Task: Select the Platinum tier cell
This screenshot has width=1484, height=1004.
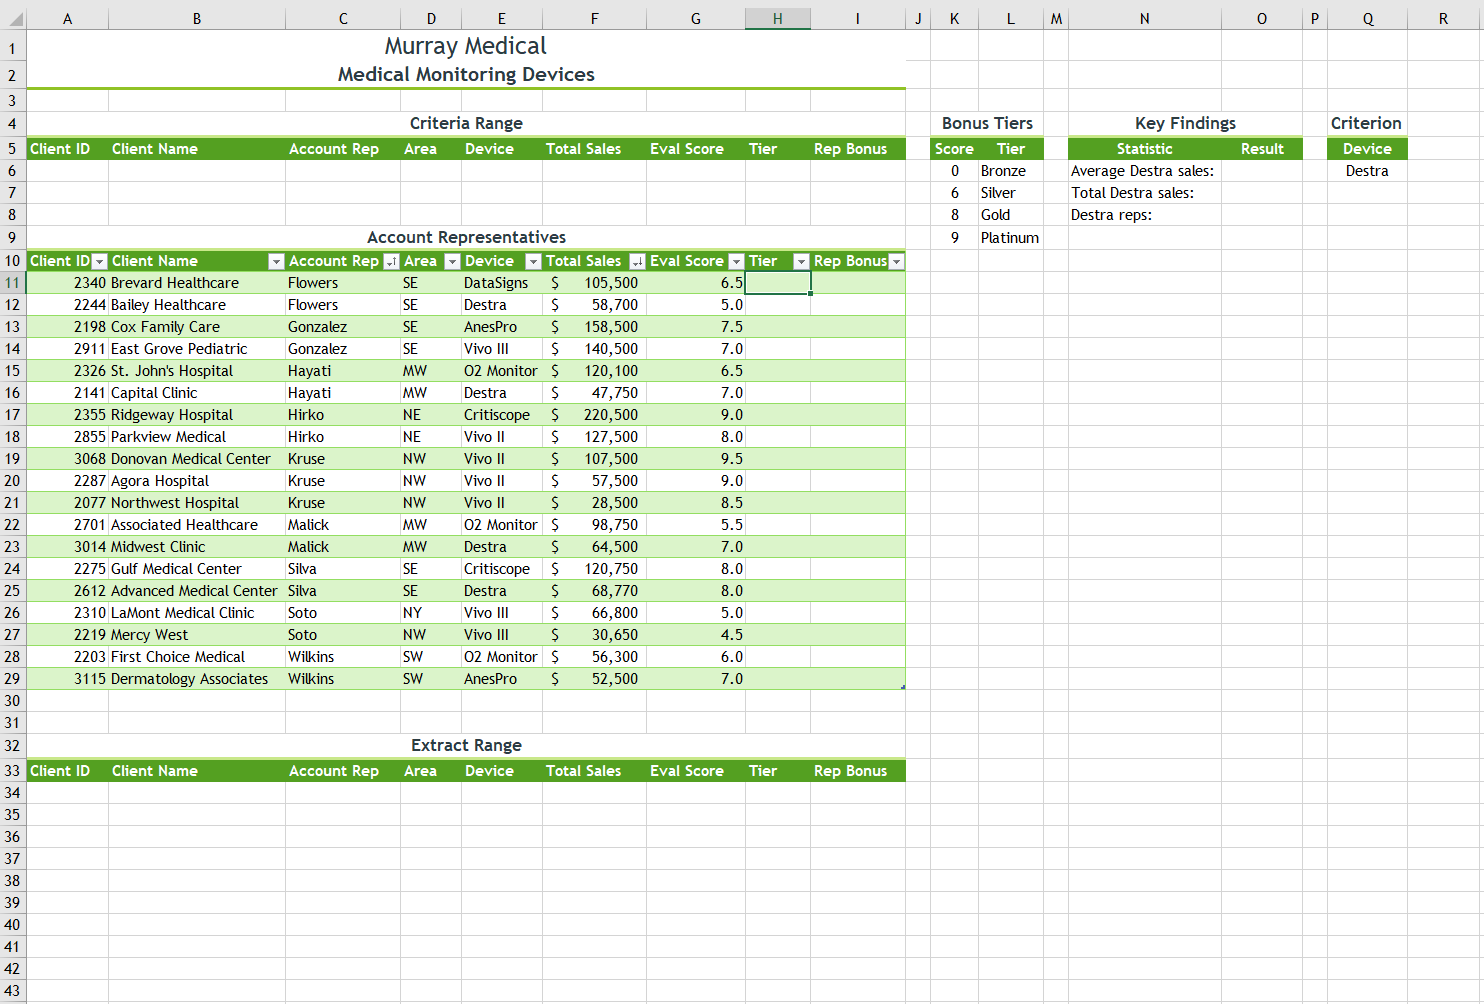Action: (1009, 237)
